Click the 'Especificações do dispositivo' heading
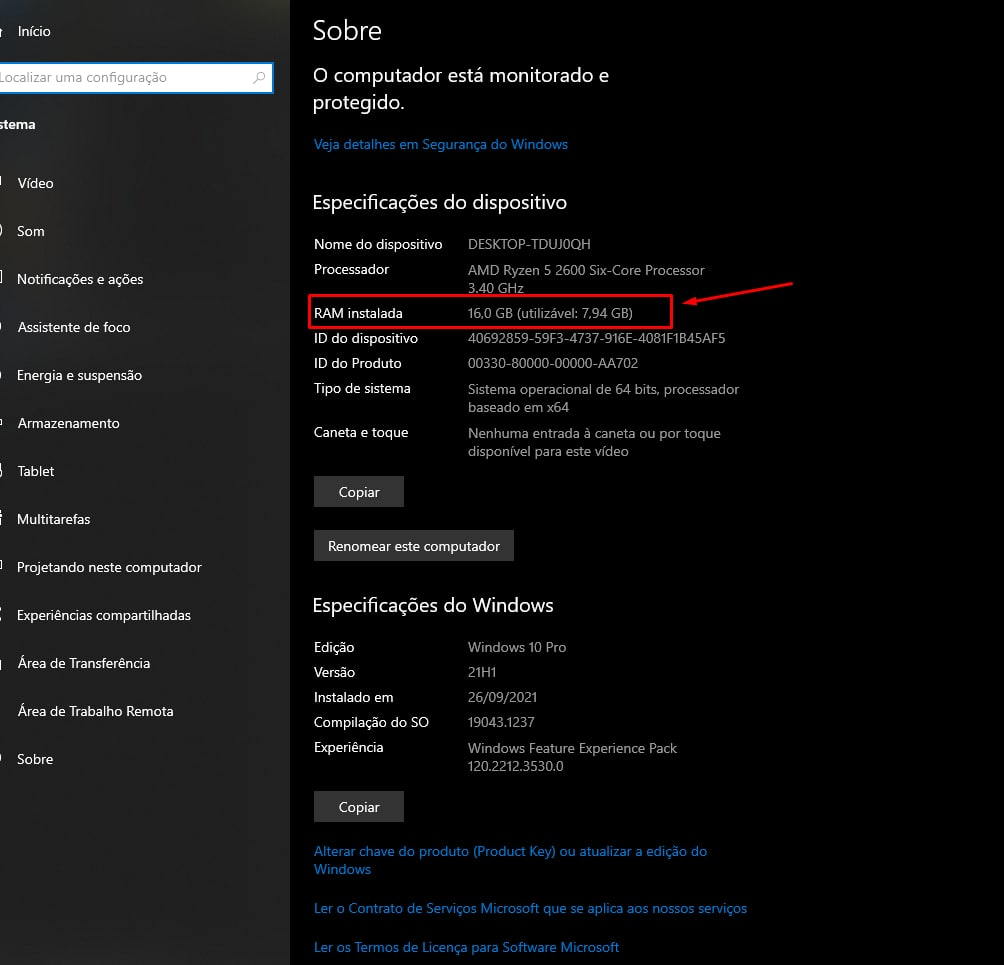 [439, 203]
